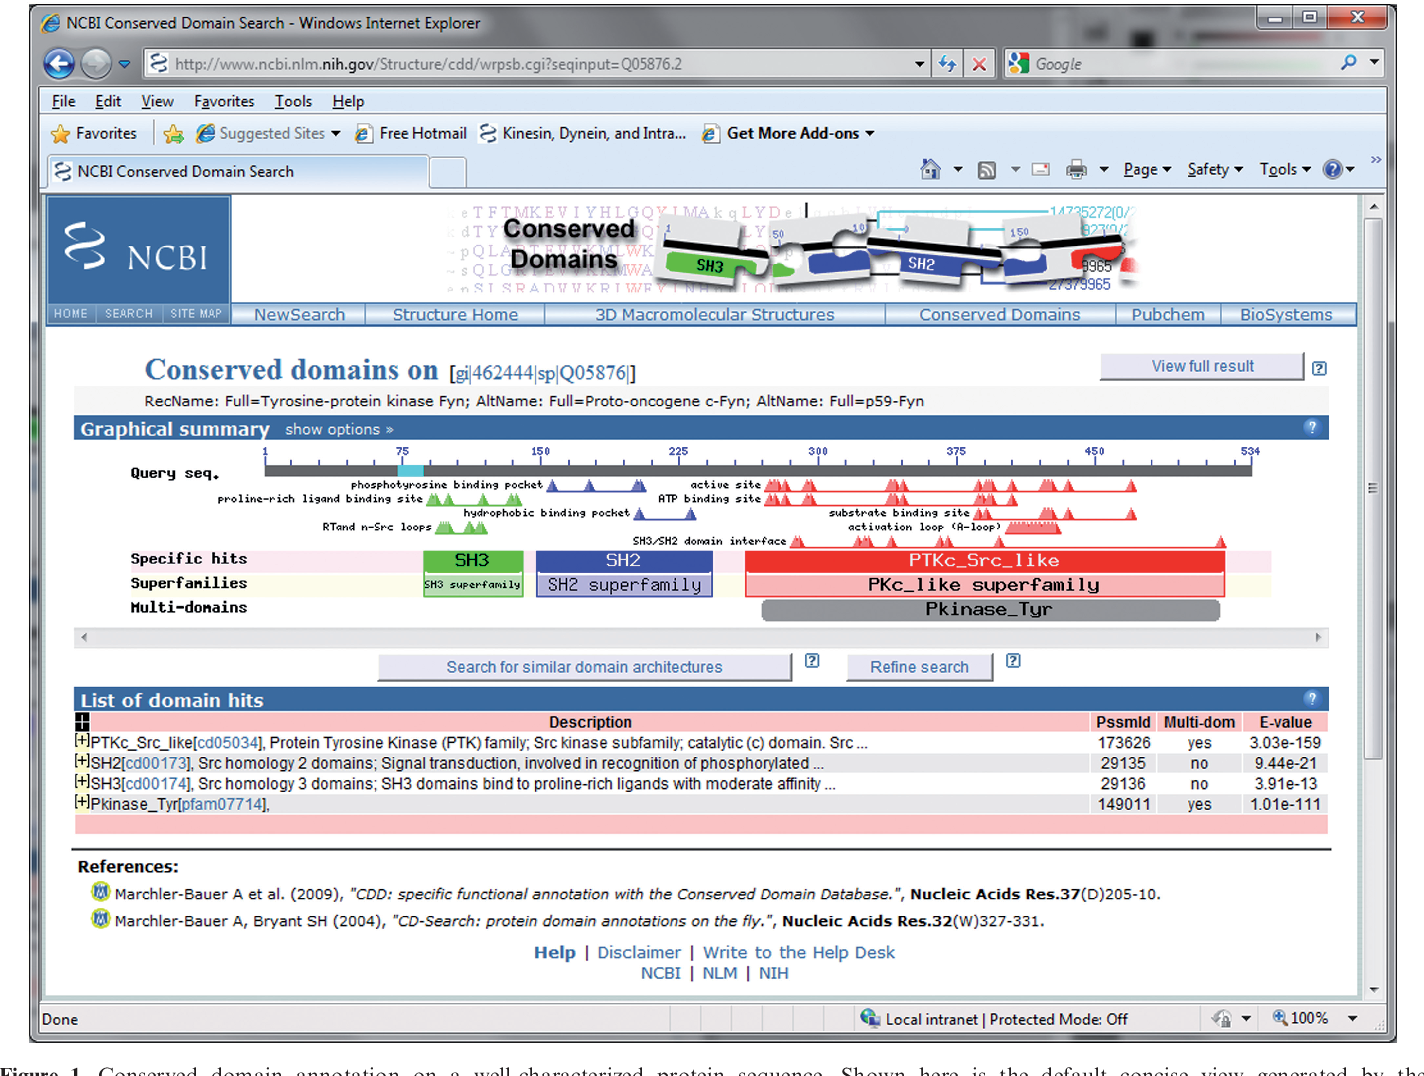Screen dimensions: 1424x1076
Task: Open BioSystems navigation link
Action: (1286, 314)
